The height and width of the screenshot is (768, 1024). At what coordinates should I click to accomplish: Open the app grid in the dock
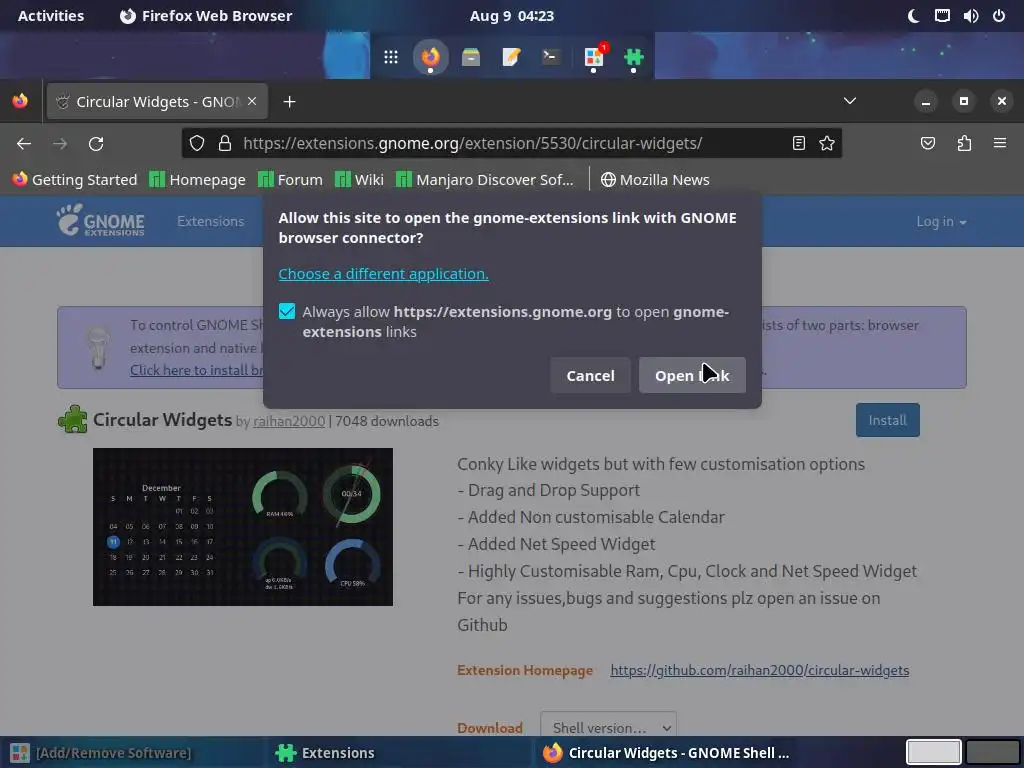(x=391, y=57)
